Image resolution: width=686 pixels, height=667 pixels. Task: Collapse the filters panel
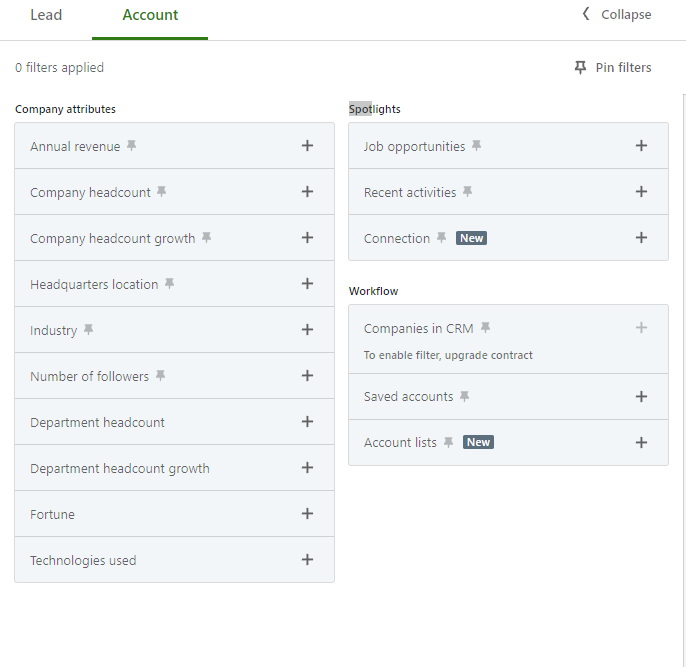coord(616,15)
